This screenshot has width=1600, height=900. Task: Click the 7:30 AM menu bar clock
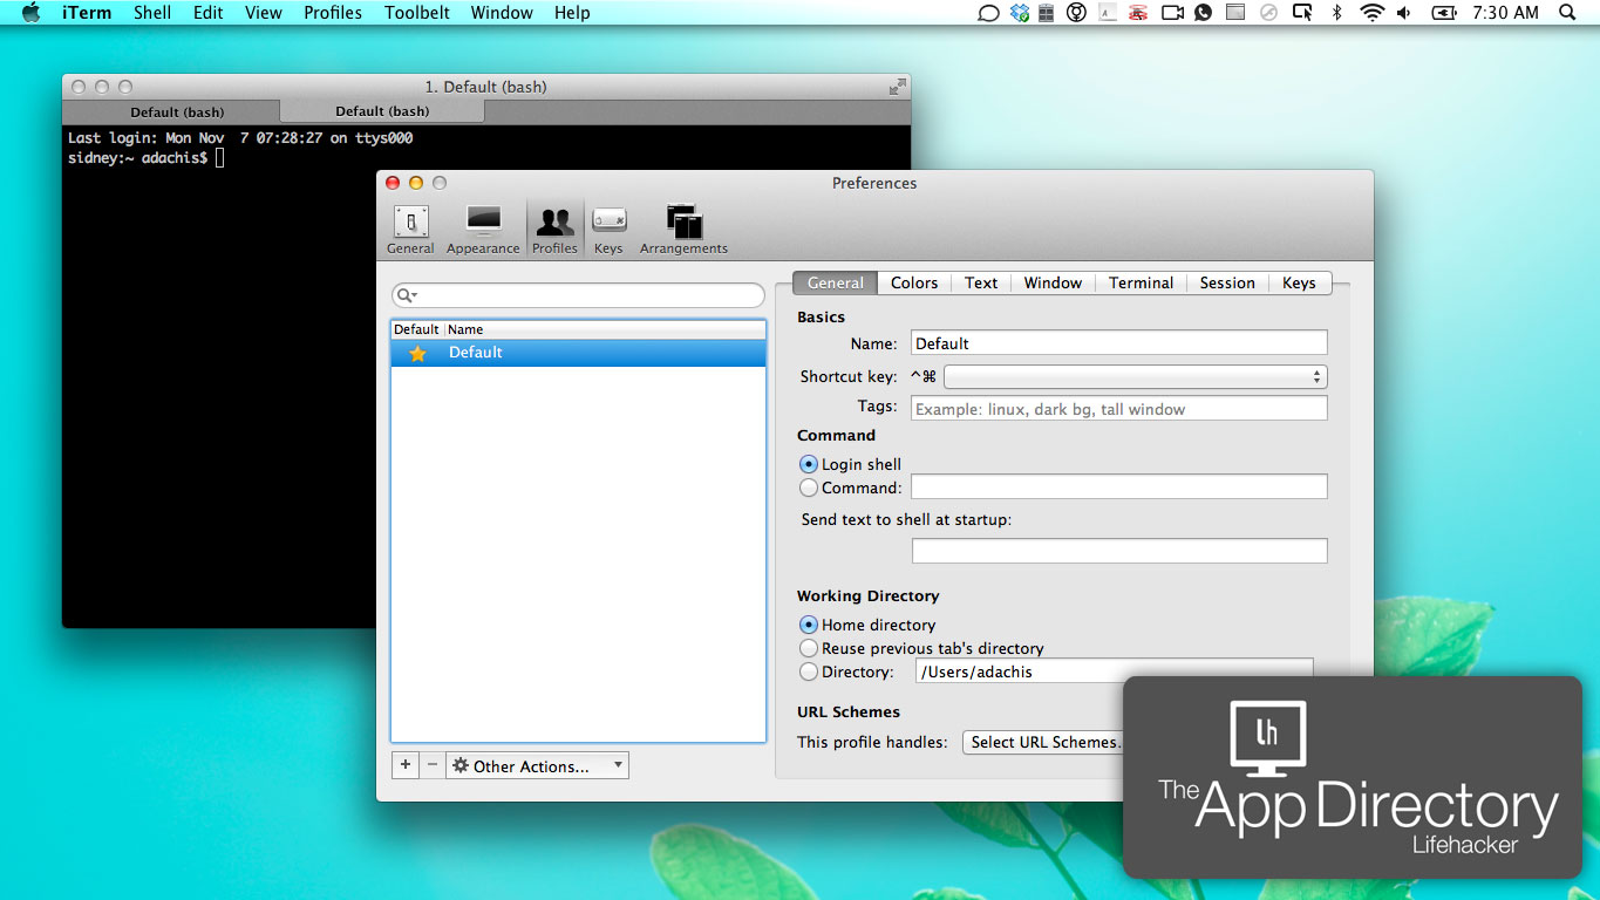coord(1505,13)
